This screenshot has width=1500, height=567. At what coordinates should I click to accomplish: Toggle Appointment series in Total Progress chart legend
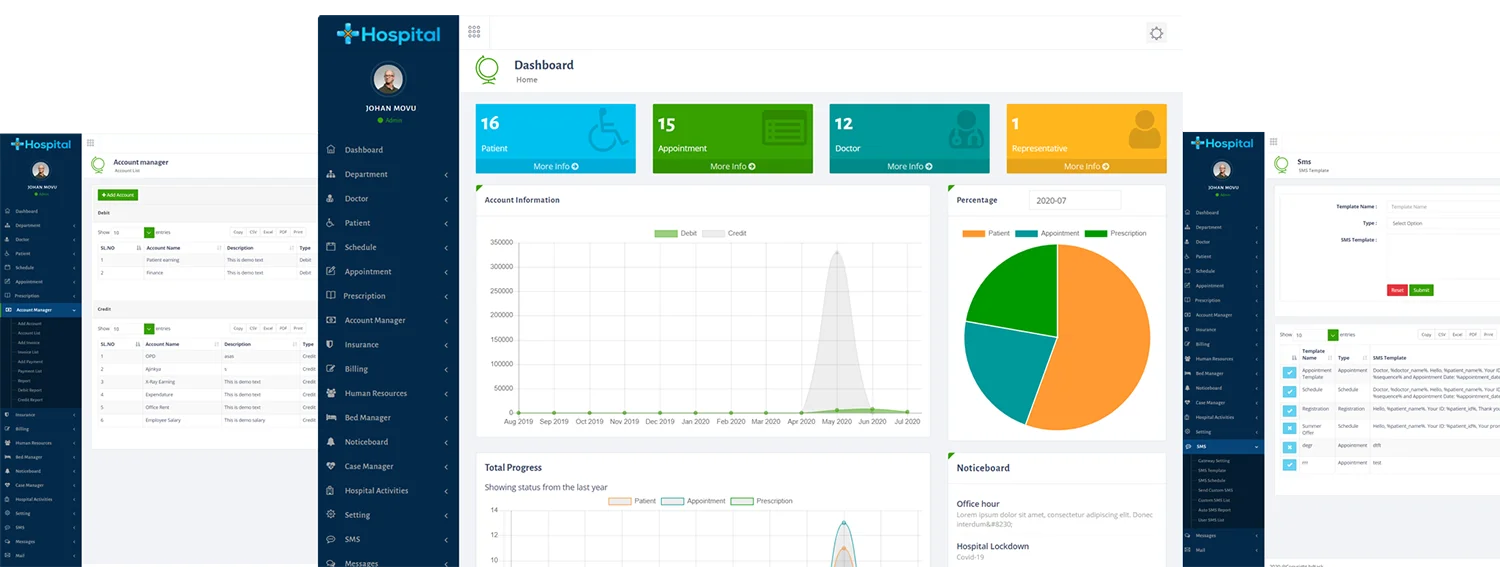[x=693, y=501]
